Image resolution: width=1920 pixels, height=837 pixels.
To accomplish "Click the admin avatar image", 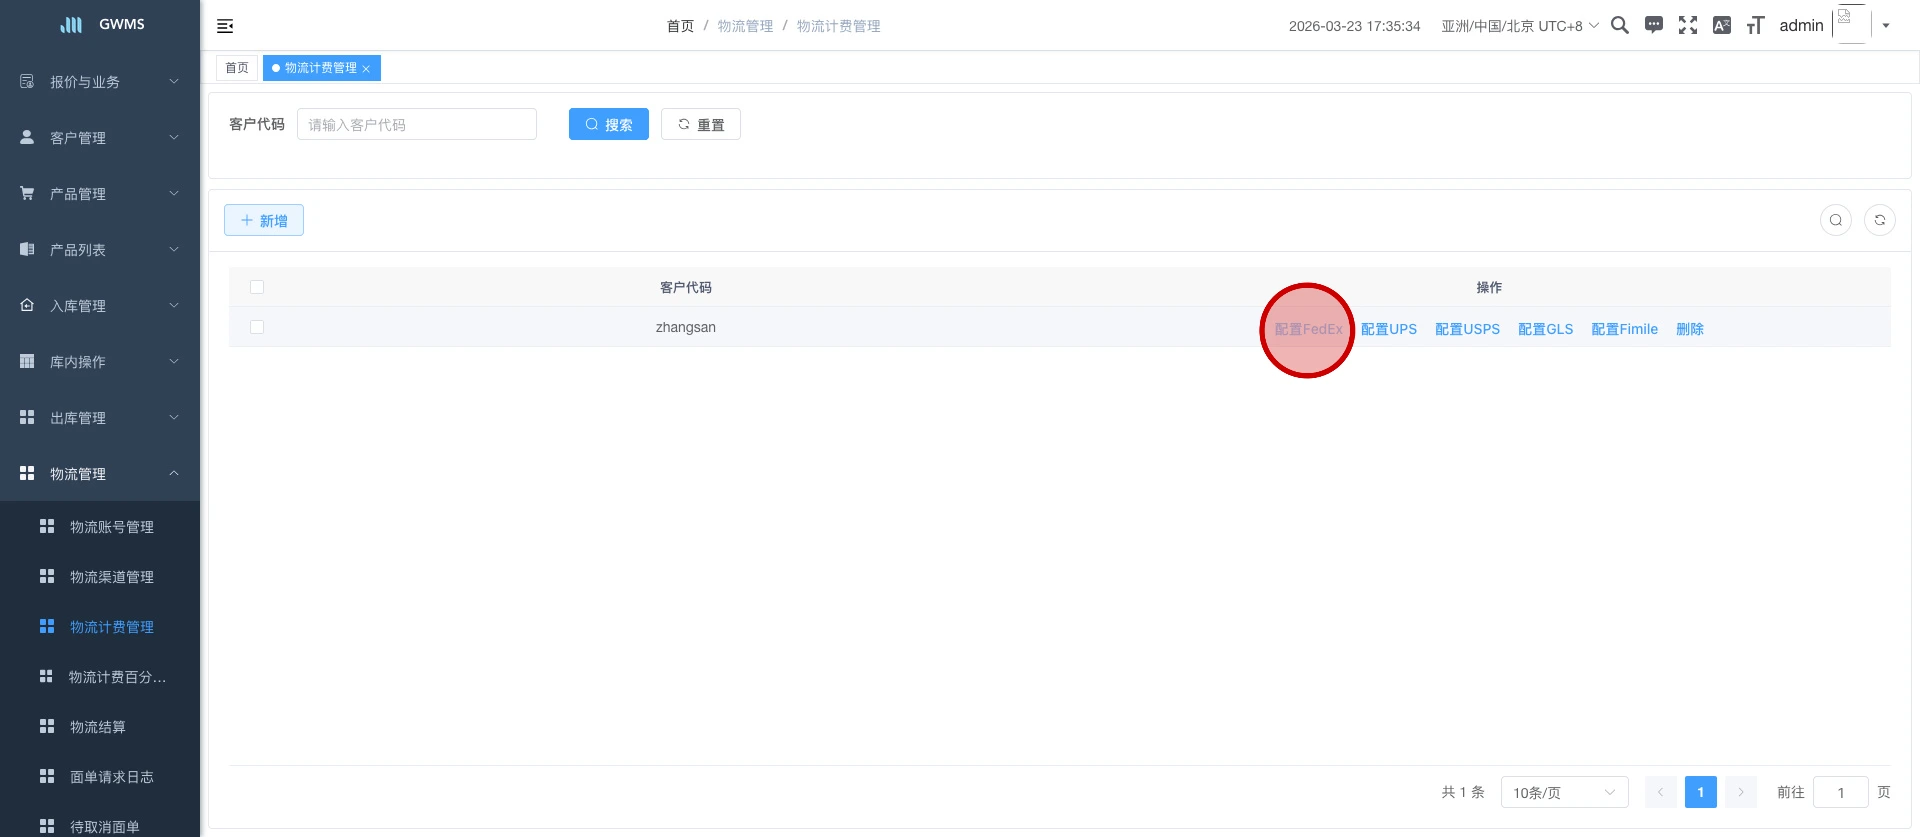I will (x=1852, y=24).
